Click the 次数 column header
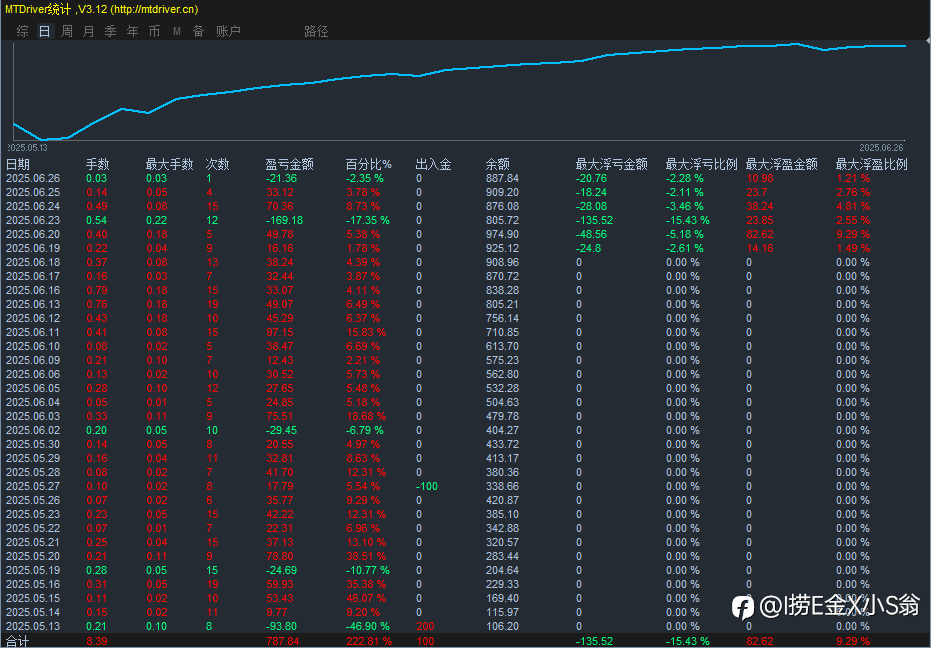This screenshot has height=648, width=931. pyautogui.click(x=217, y=165)
